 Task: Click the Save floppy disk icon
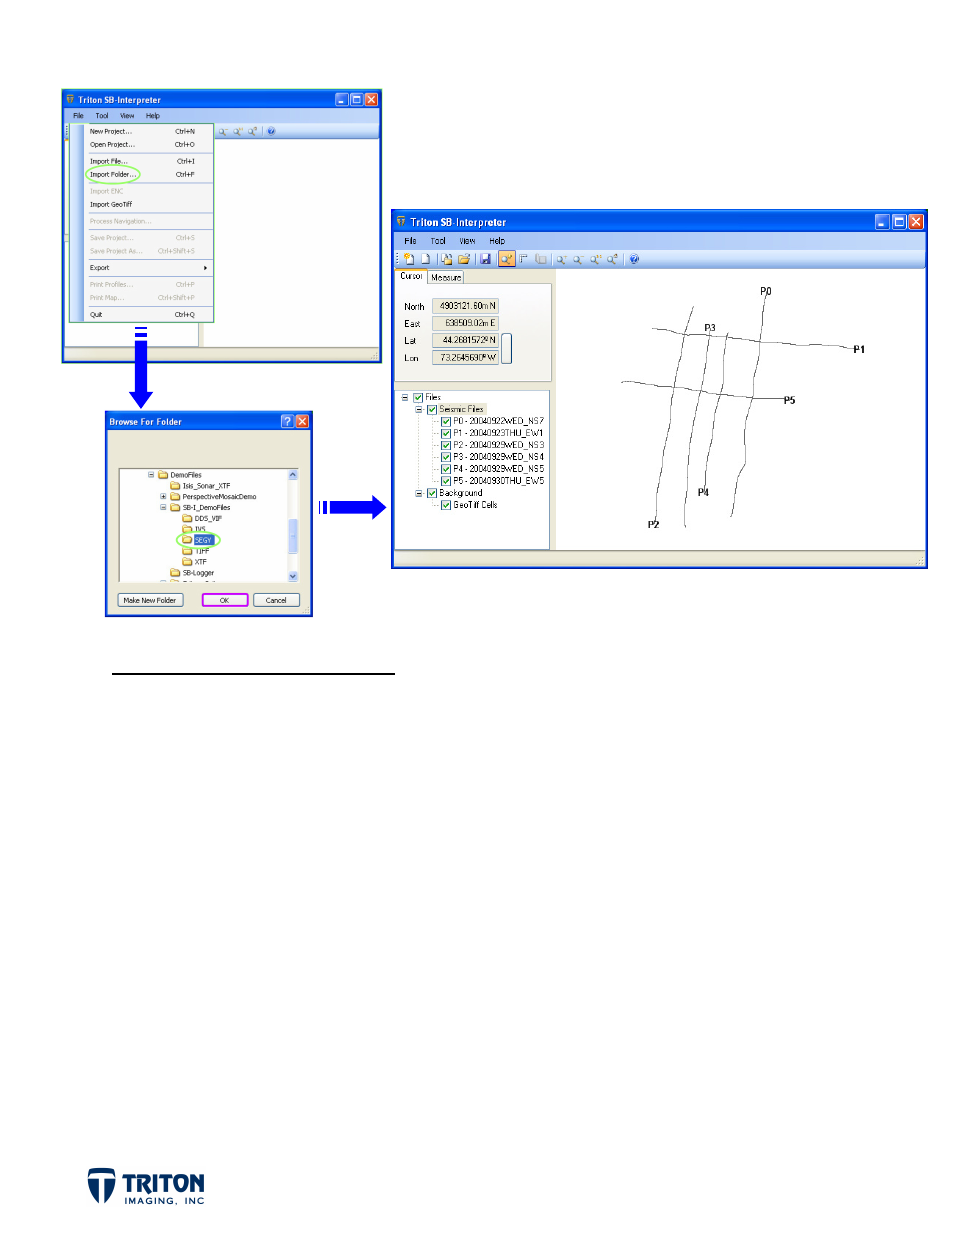(485, 259)
